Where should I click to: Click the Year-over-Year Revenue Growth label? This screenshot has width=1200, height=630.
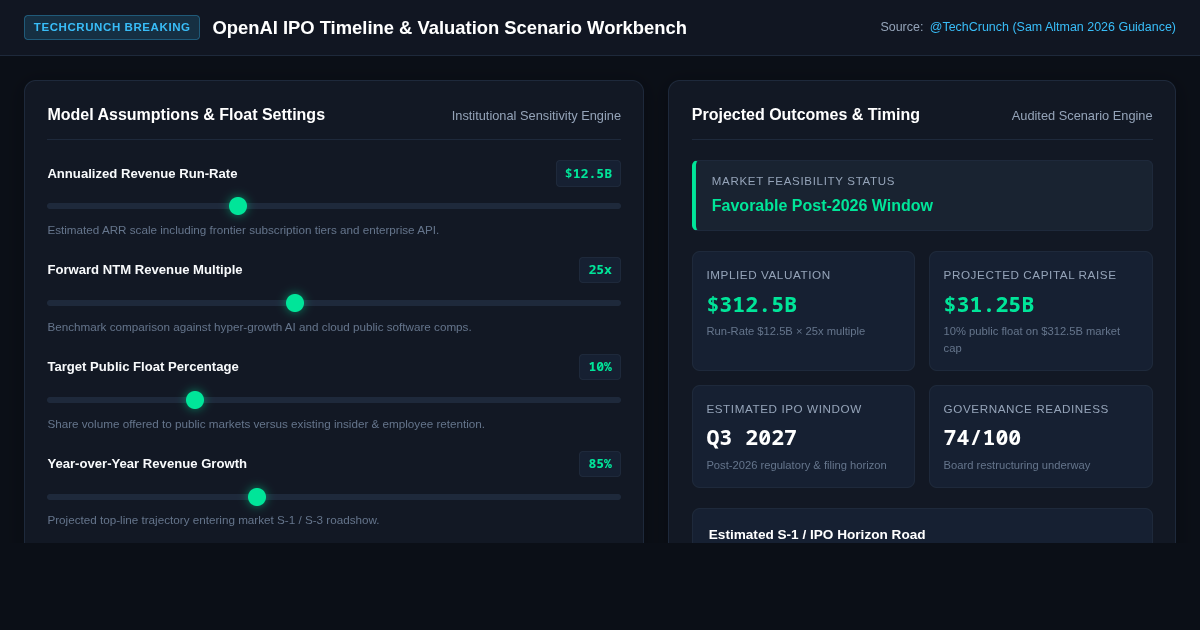[147, 464]
